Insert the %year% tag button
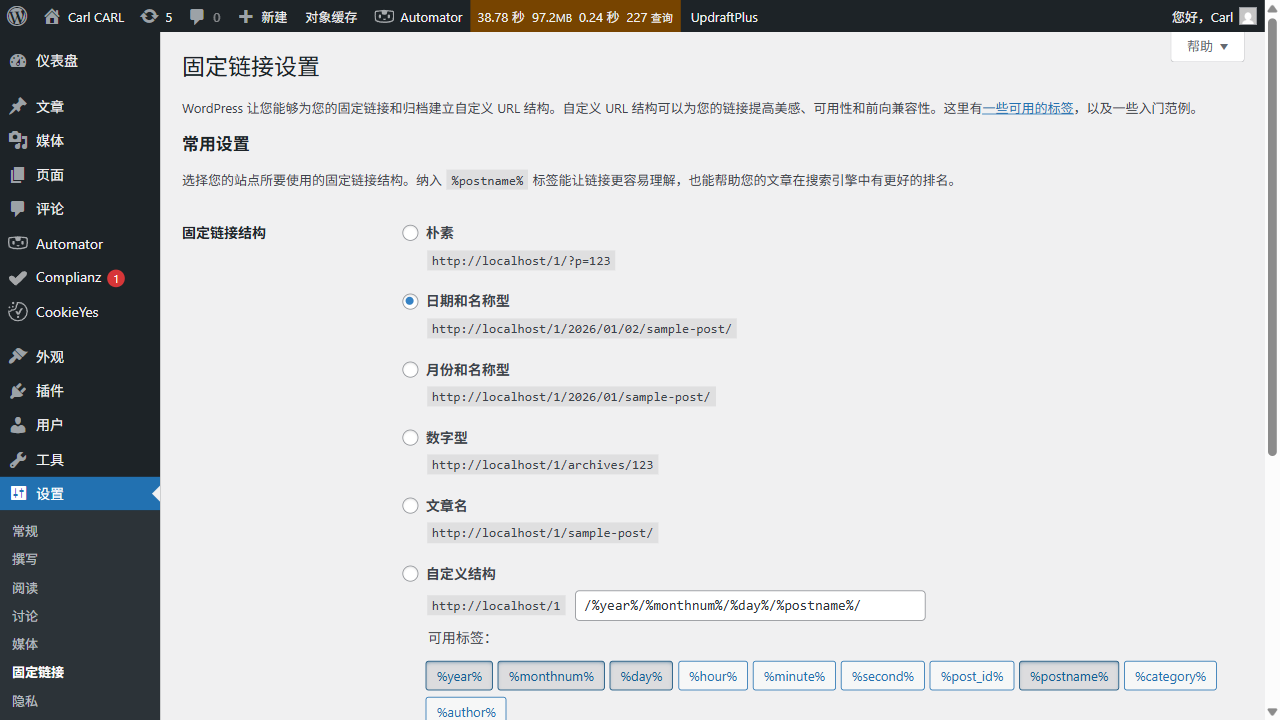The width and height of the screenshot is (1280, 720). [x=459, y=675]
